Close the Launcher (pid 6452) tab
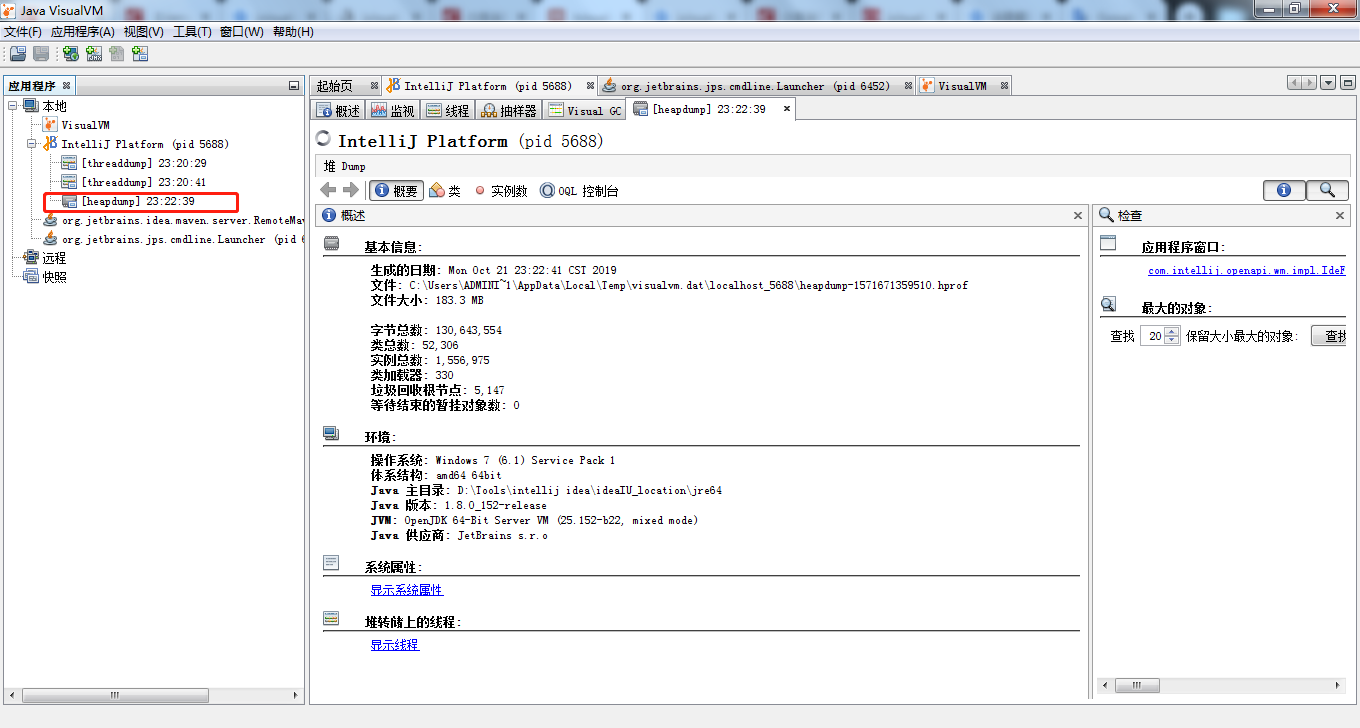The width and height of the screenshot is (1360, 728). click(909, 86)
